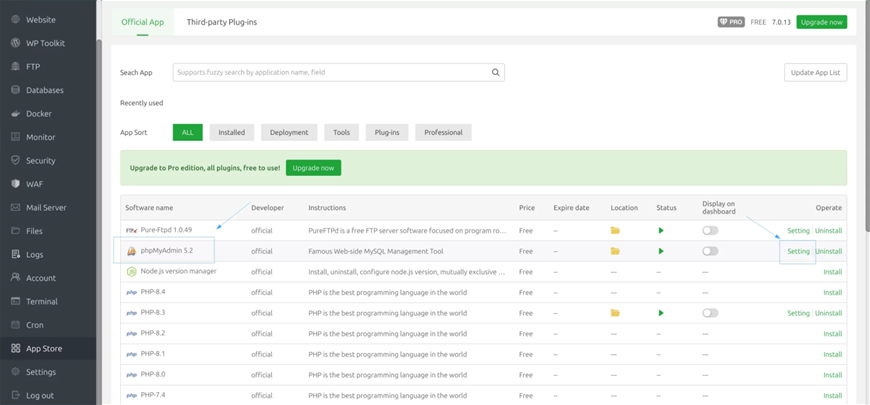Open Pure-Ftpd Setting link

(x=798, y=230)
